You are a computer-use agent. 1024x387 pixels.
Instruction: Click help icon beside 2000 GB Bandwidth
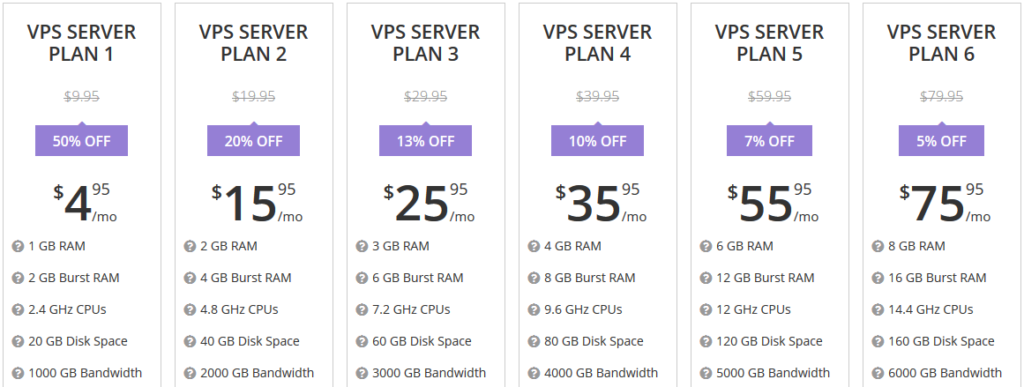189,373
